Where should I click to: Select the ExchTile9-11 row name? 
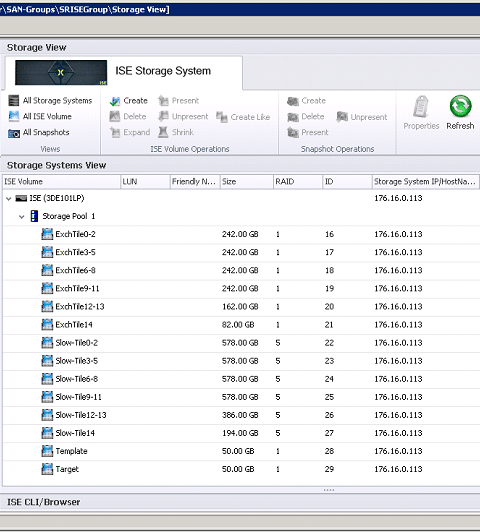coord(77,288)
